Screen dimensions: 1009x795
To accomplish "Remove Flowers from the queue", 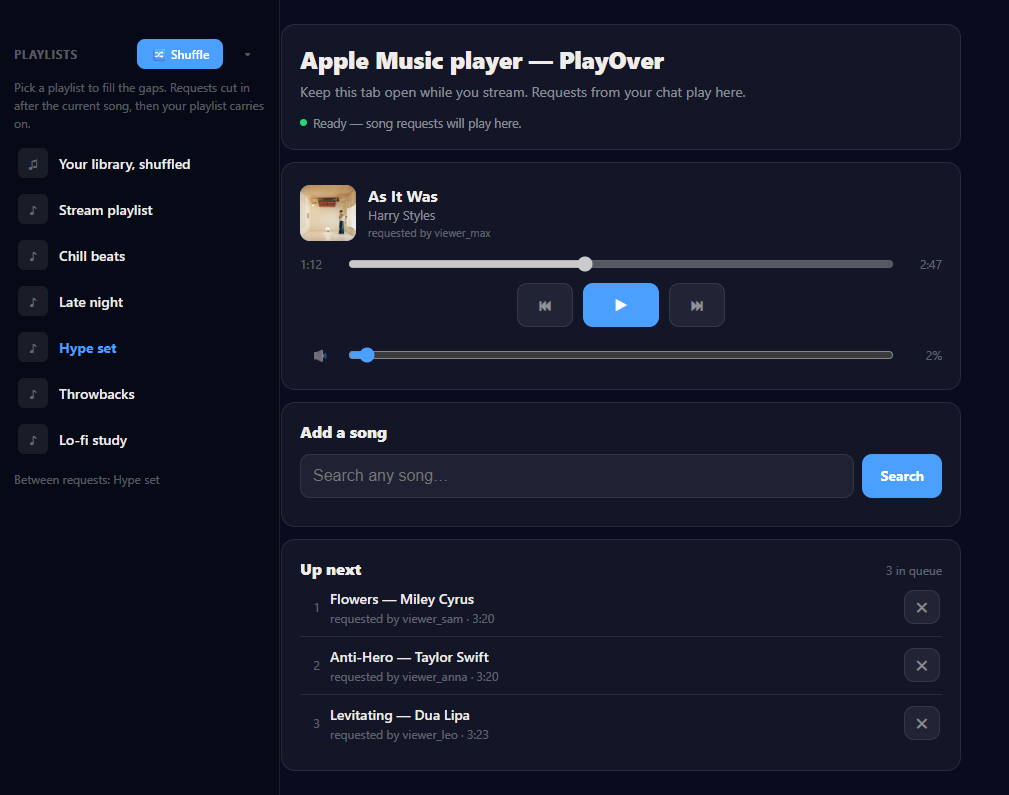I will coord(921,608).
